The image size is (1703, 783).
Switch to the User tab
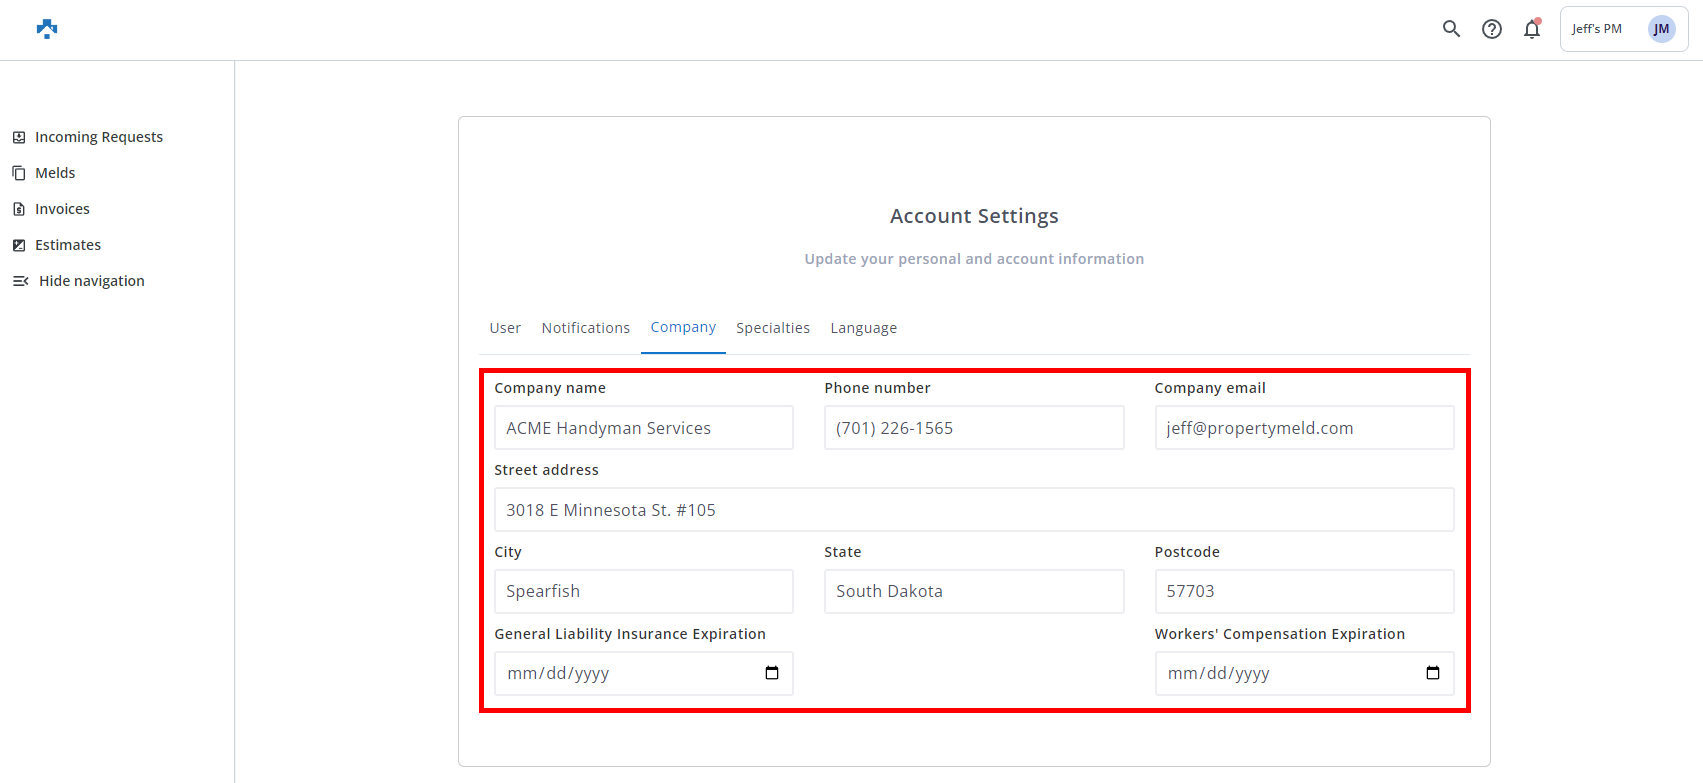505,328
